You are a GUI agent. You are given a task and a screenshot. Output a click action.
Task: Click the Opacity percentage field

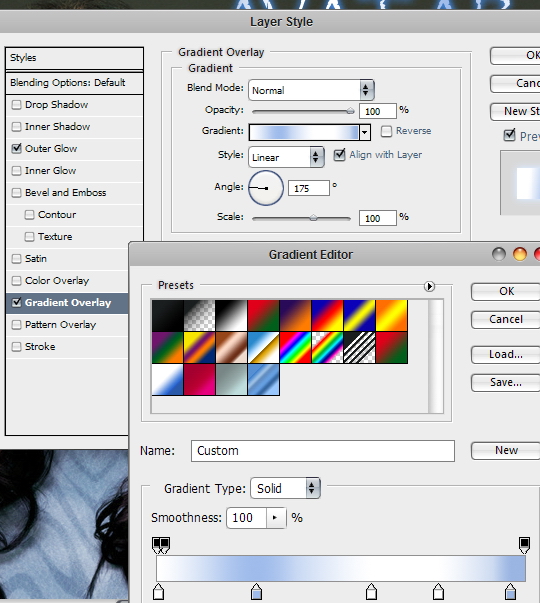(377, 111)
